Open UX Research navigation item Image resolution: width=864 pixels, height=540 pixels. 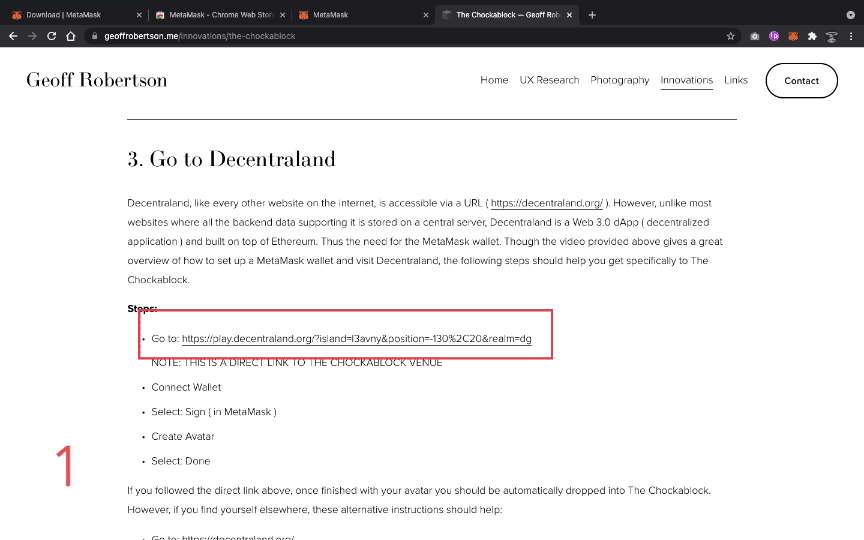point(549,80)
